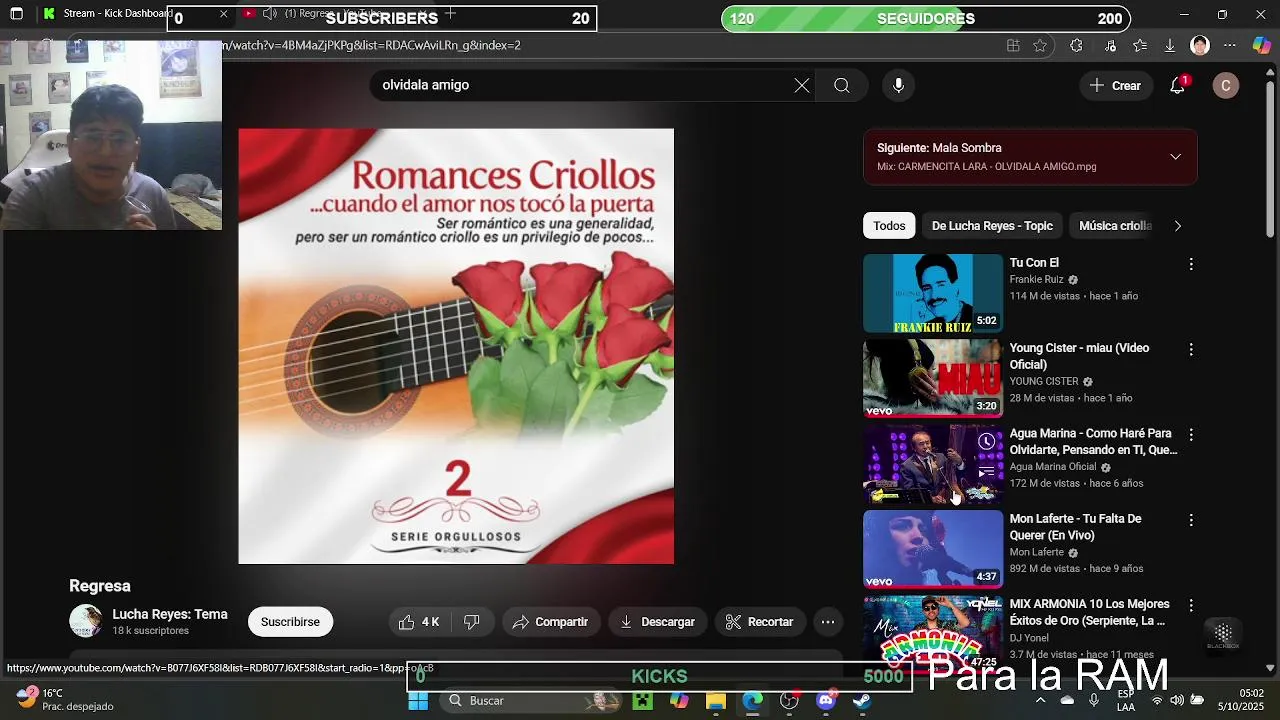Select the De Lucha Reyes - Topic chip

tap(992, 226)
